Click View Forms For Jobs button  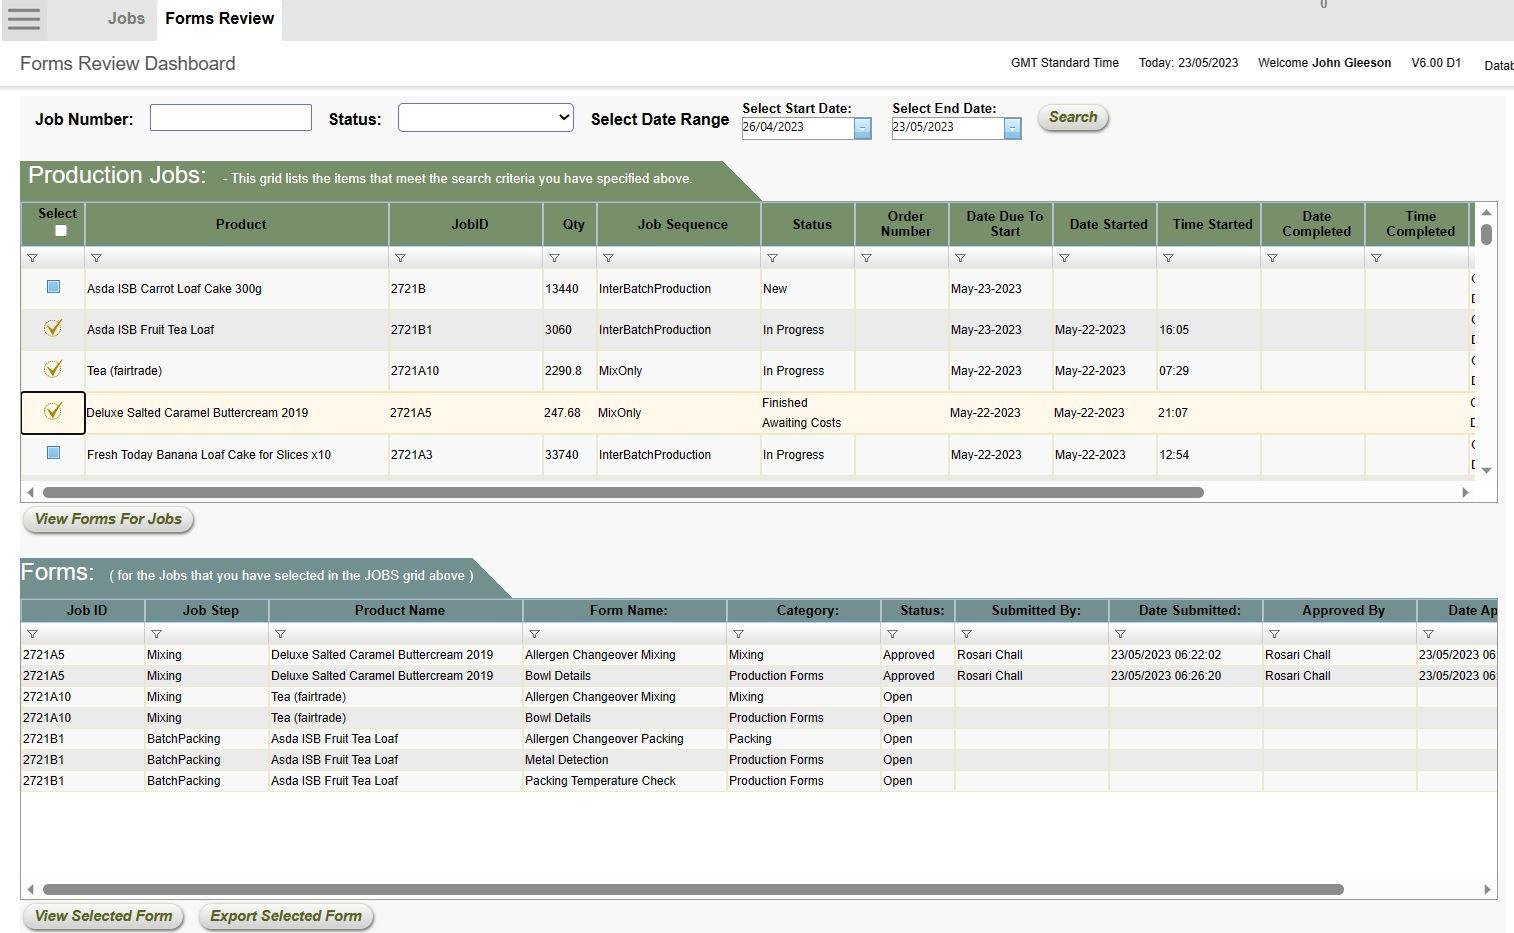108,519
